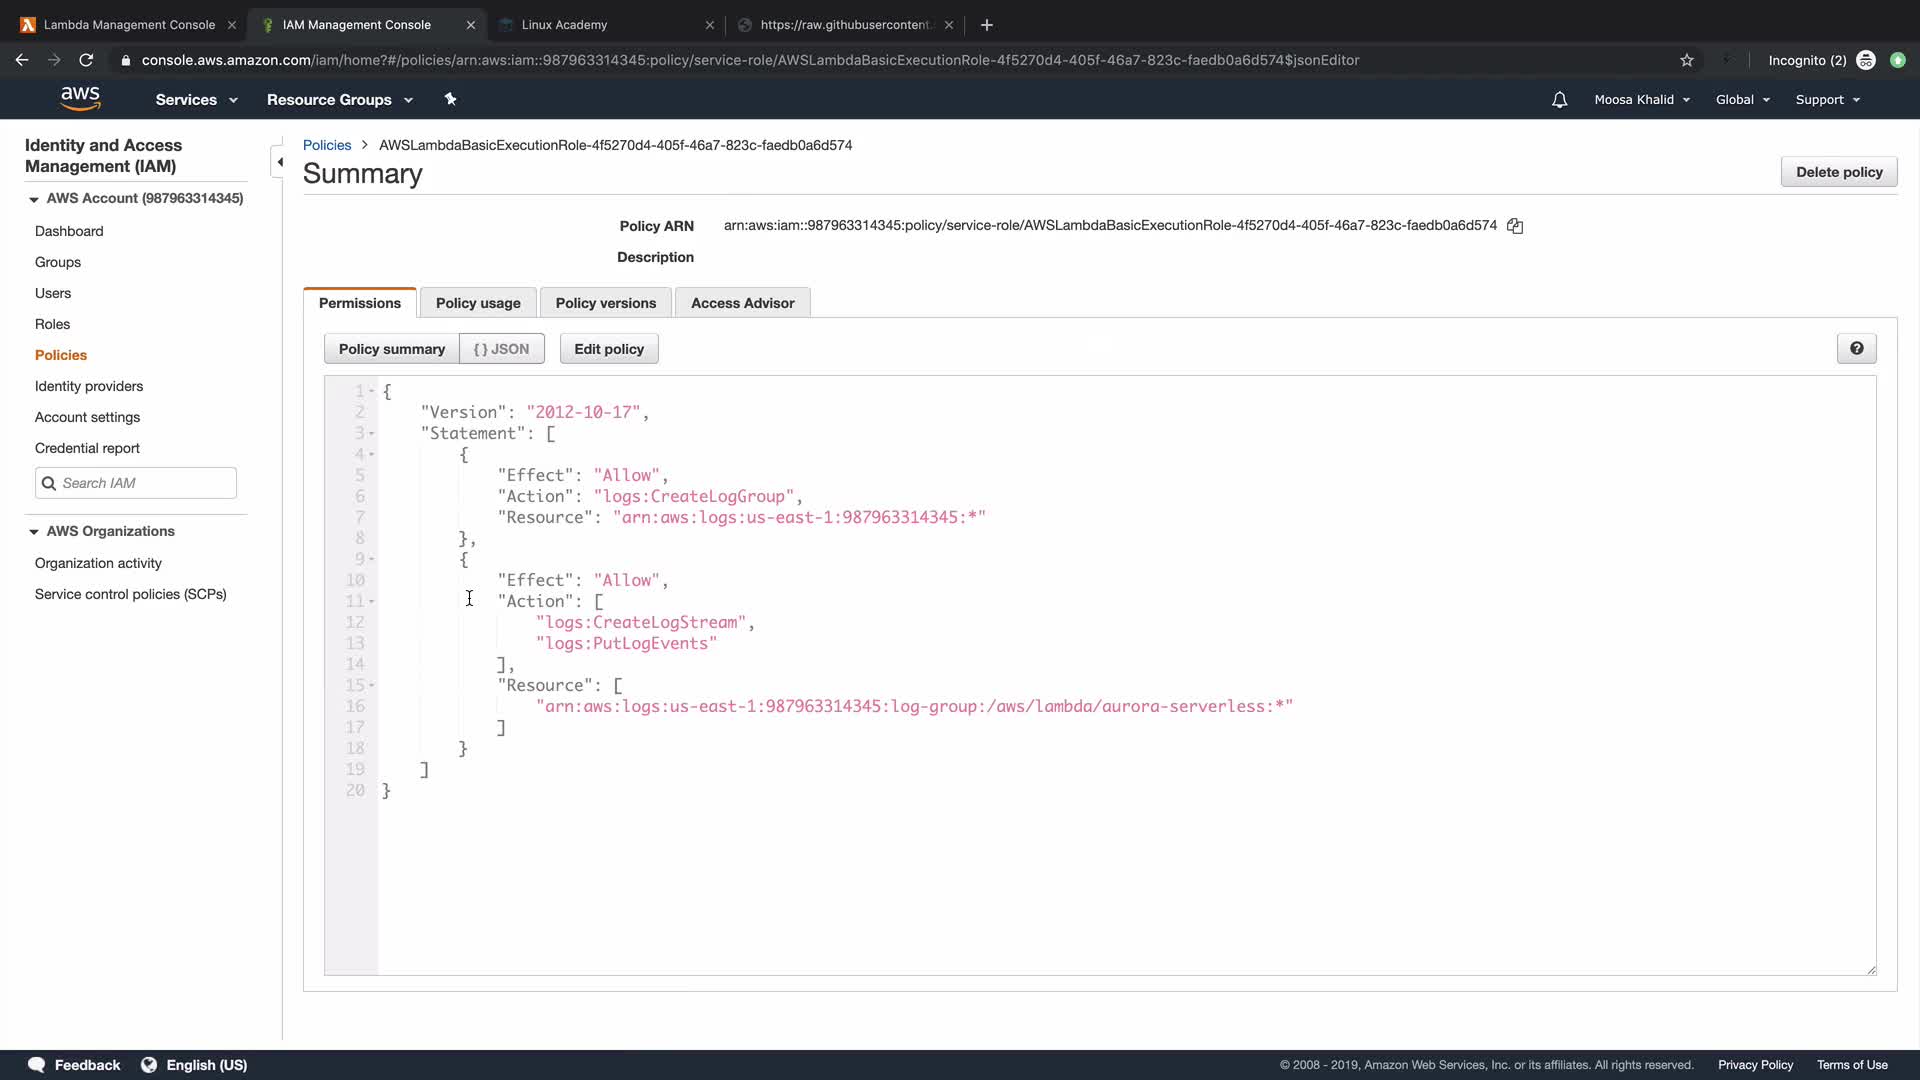Screen dimensions: 1920x1080
Task: Go to AWS home logo
Action: [80, 98]
